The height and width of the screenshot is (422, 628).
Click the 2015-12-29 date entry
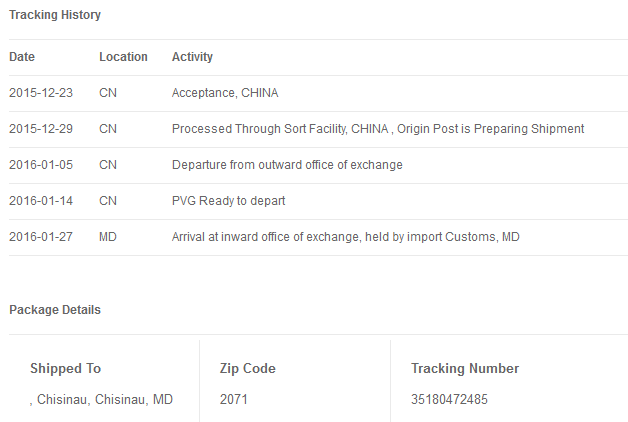click(41, 129)
